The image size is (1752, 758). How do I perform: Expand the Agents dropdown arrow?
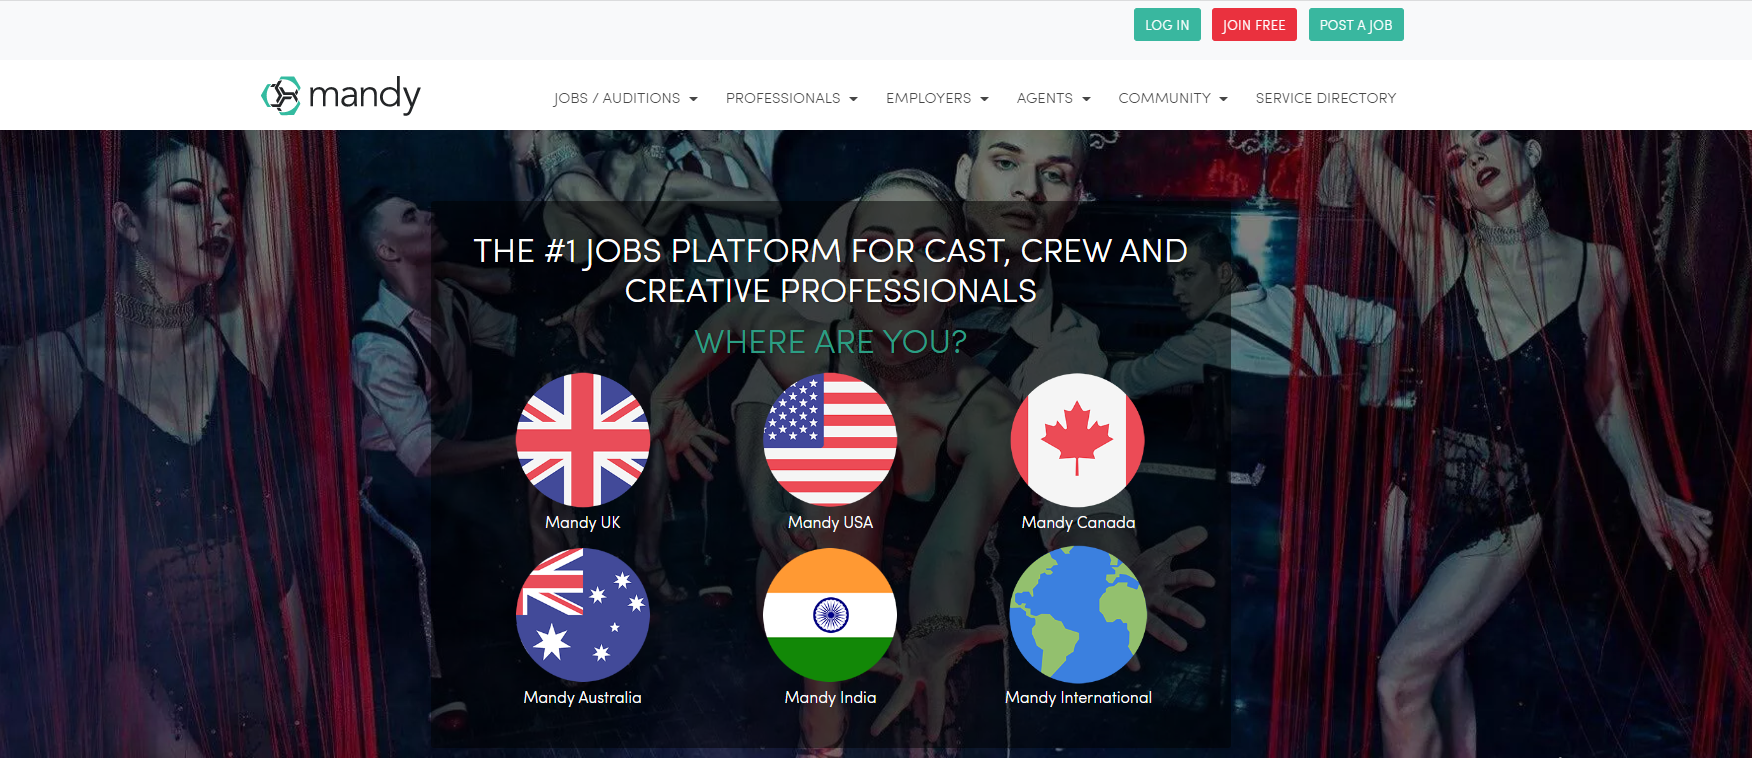pos(1086,99)
